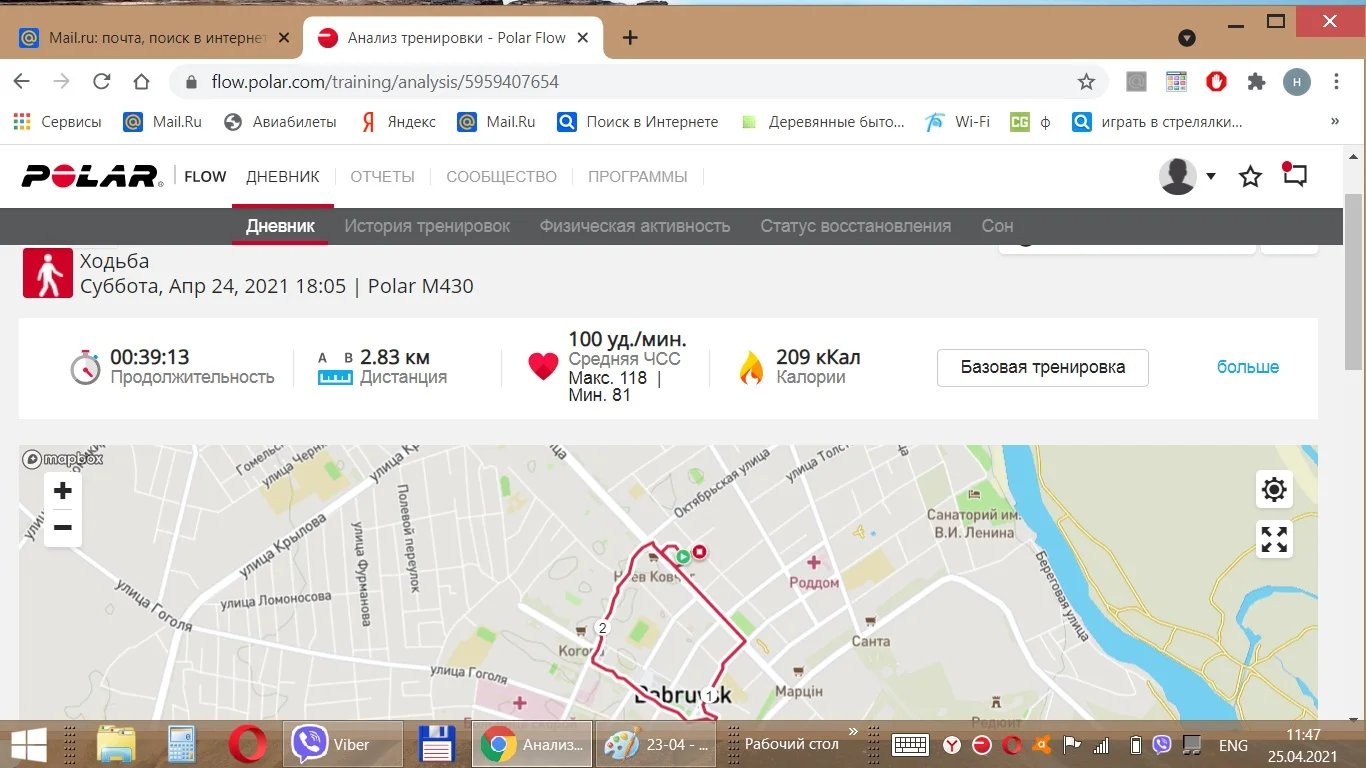This screenshot has height=768, width=1366.
Task: Switch to the Mail.ru browser tab
Action: pyautogui.click(x=155, y=38)
